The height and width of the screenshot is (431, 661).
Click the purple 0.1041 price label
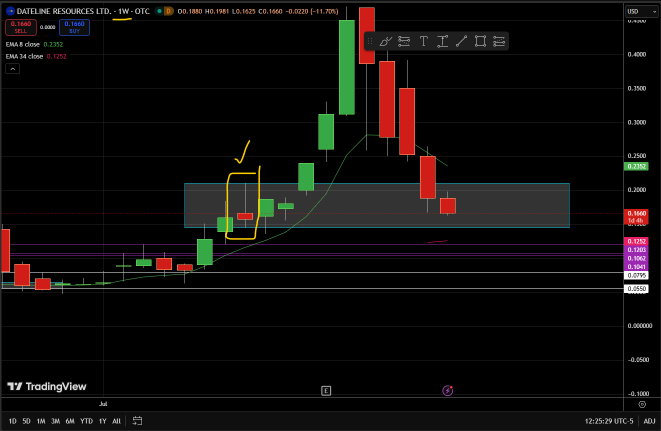click(x=636, y=267)
